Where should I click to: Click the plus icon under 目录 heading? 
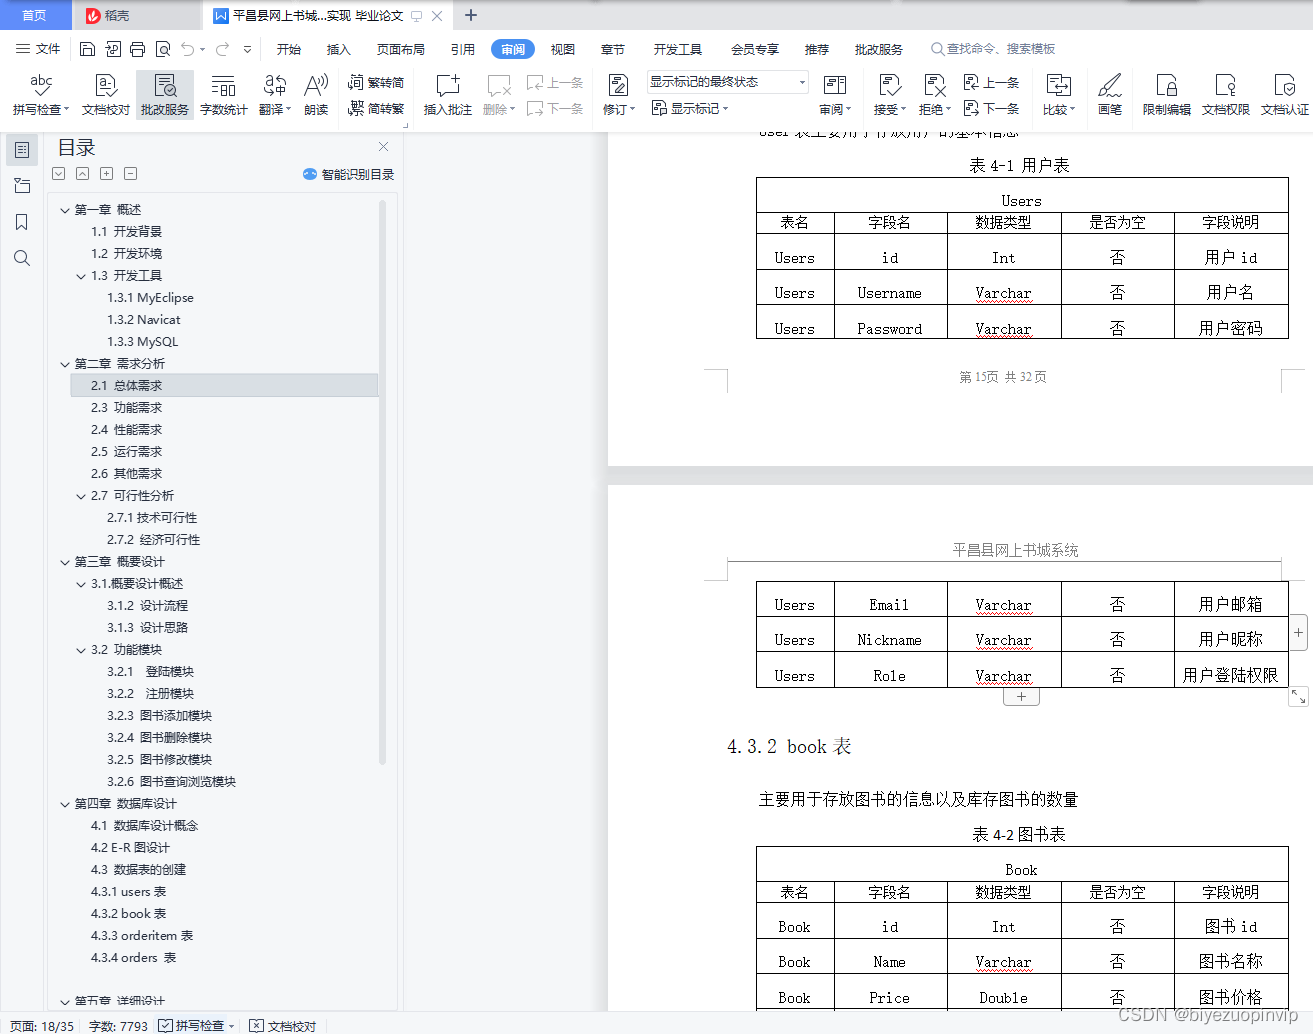(106, 174)
